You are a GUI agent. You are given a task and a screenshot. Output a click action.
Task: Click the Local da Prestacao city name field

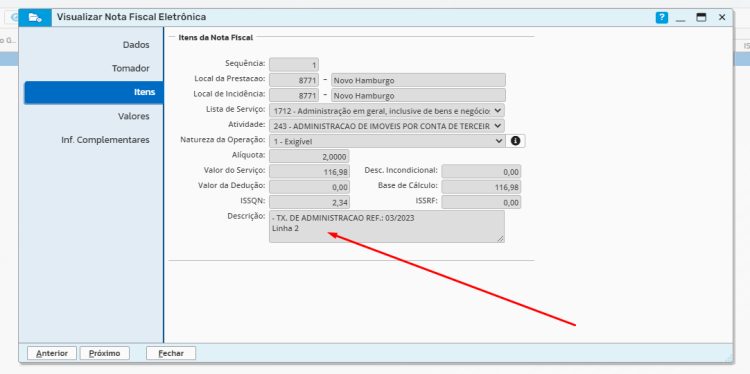pyautogui.click(x=418, y=80)
